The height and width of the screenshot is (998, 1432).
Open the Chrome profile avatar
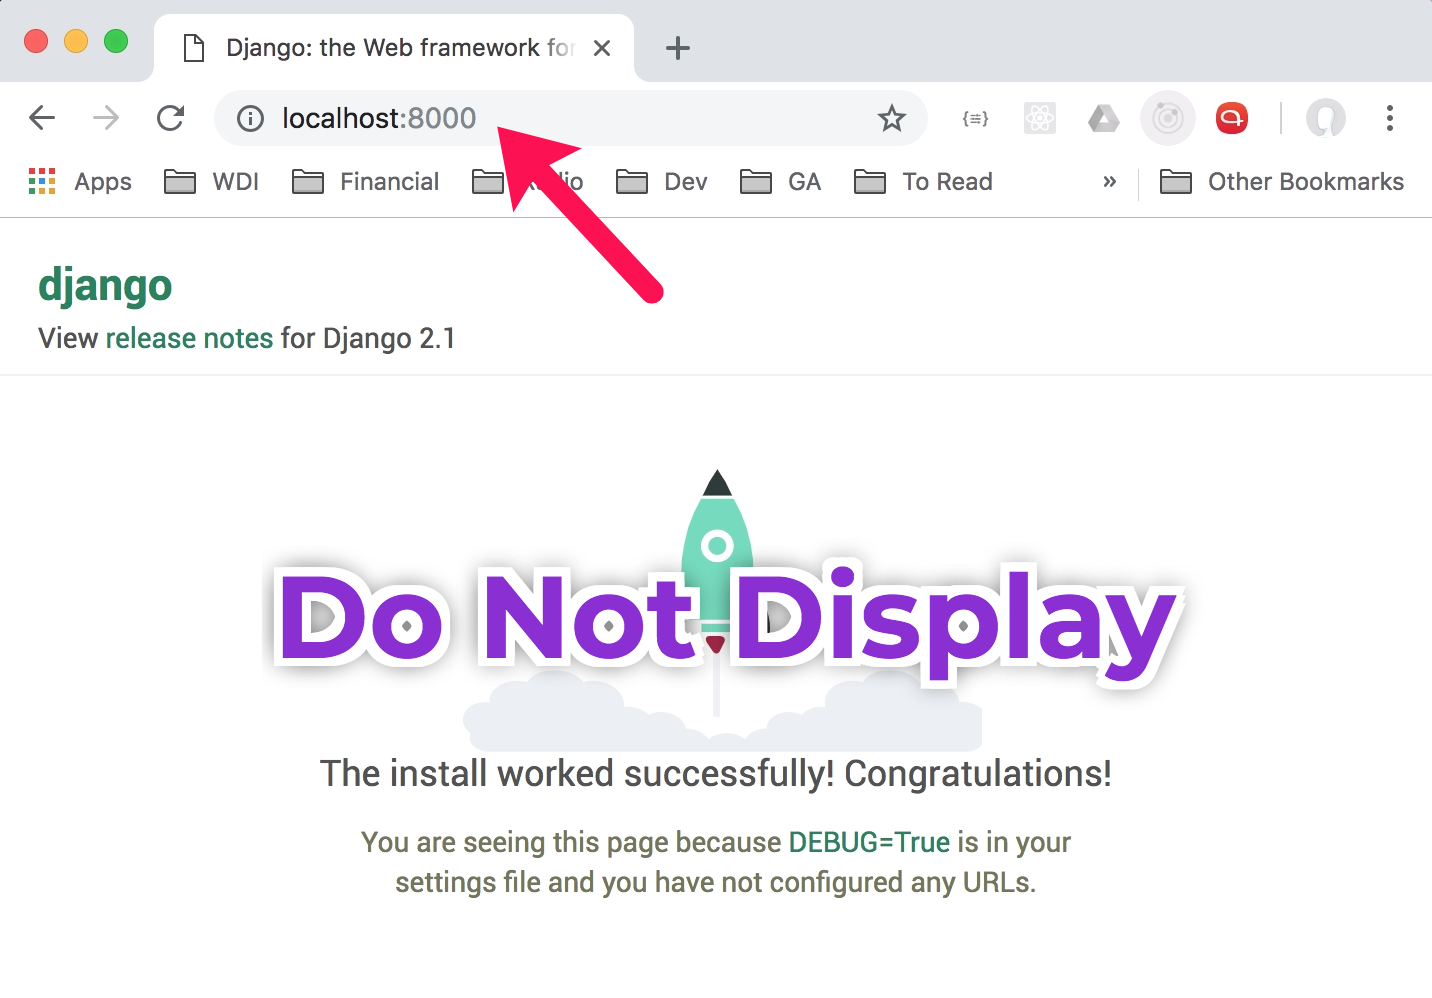(1326, 119)
